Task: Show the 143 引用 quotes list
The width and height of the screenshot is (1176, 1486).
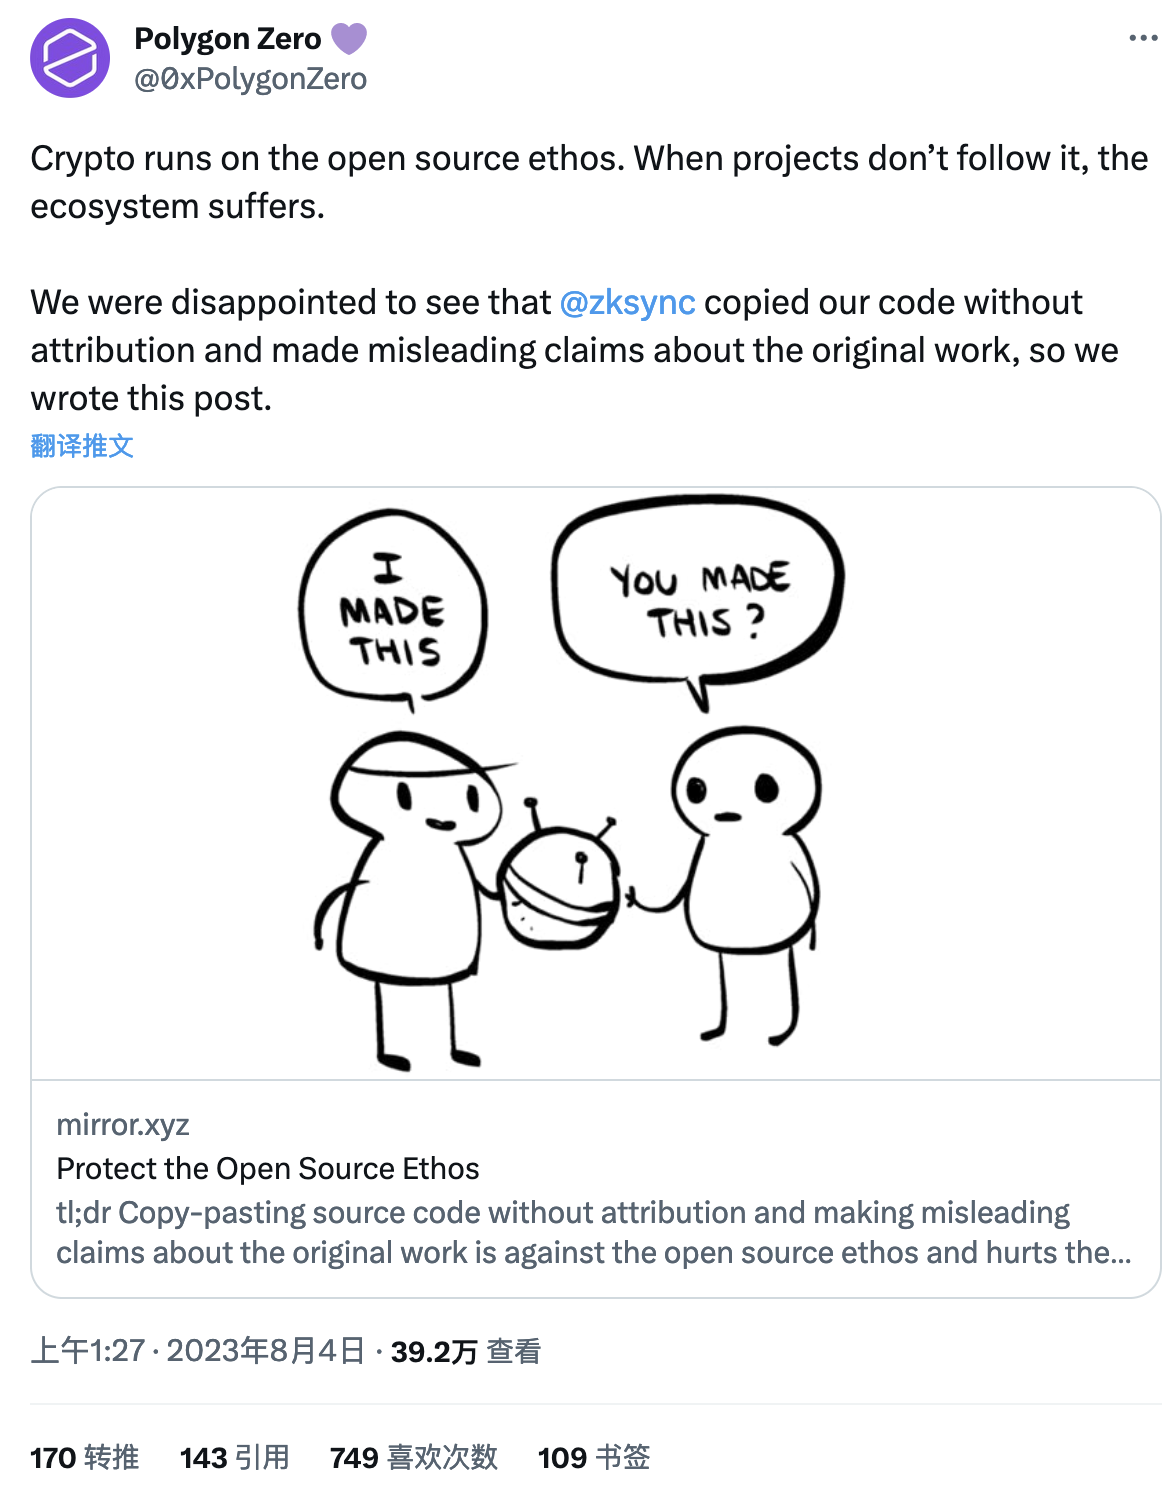Action: pyautogui.click(x=235, y=1457)
